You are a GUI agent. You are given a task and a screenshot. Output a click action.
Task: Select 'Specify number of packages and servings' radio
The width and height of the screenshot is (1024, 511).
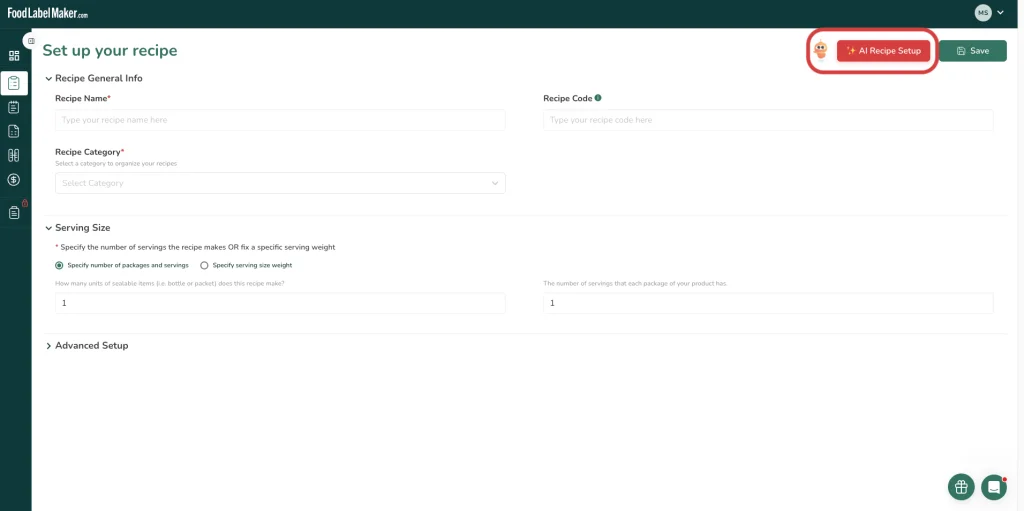[59, 265]
